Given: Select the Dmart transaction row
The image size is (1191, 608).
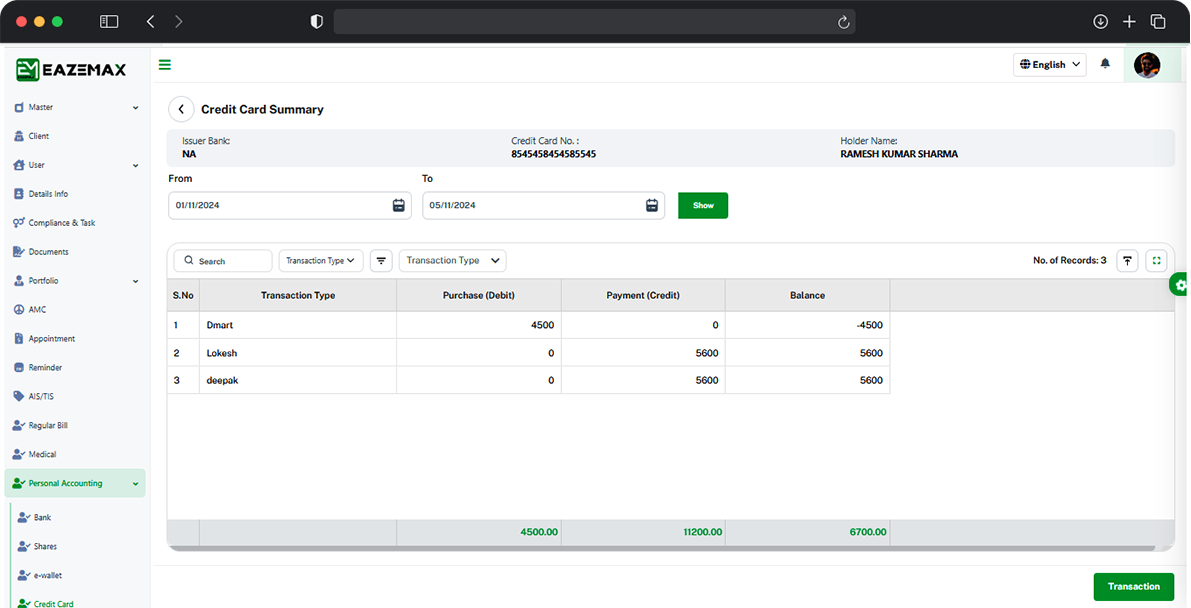Looking at the screenshot, I should 529,325.
